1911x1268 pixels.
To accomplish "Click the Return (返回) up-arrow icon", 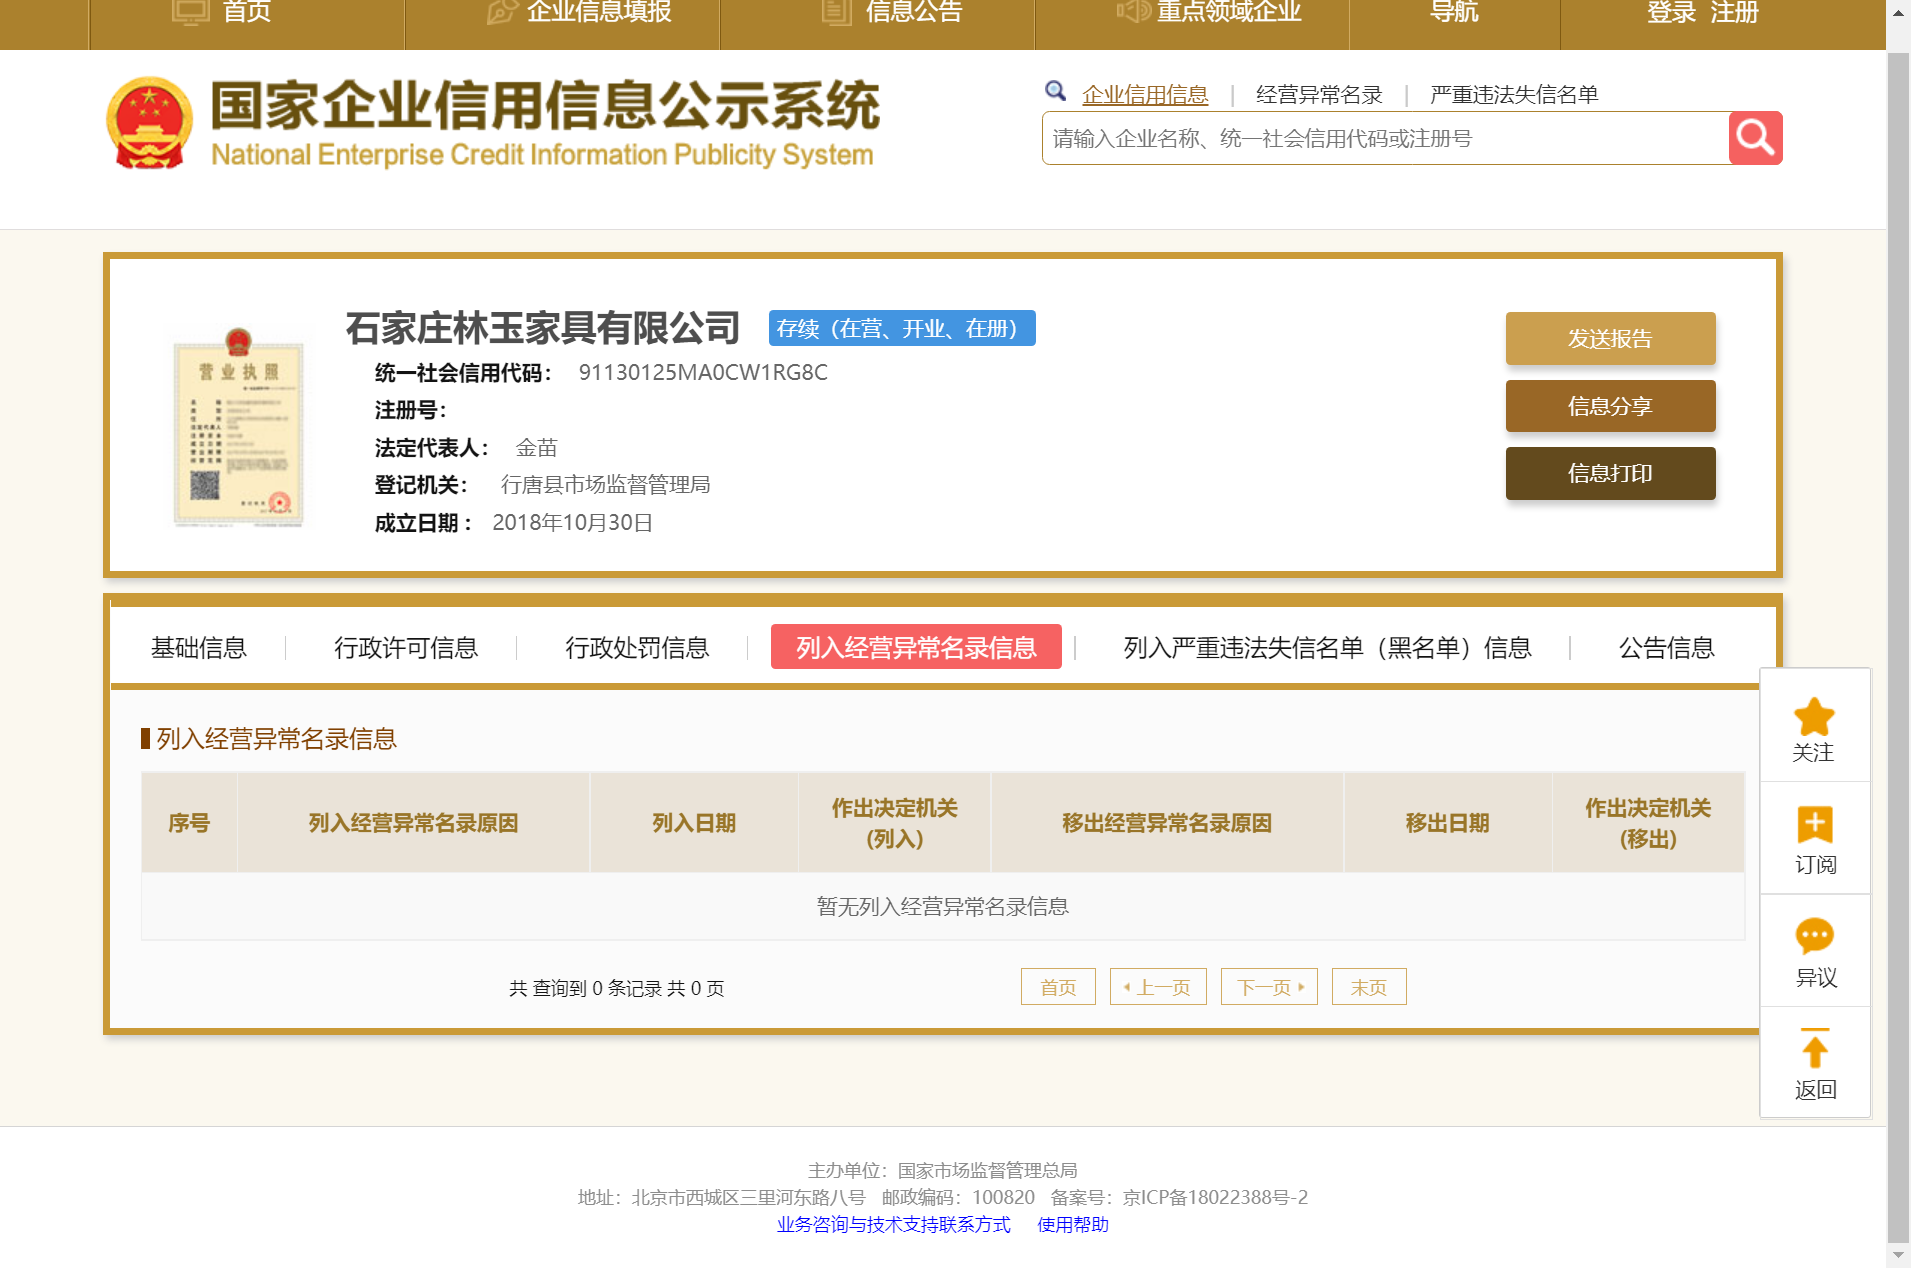I will click(1814, 1048).
